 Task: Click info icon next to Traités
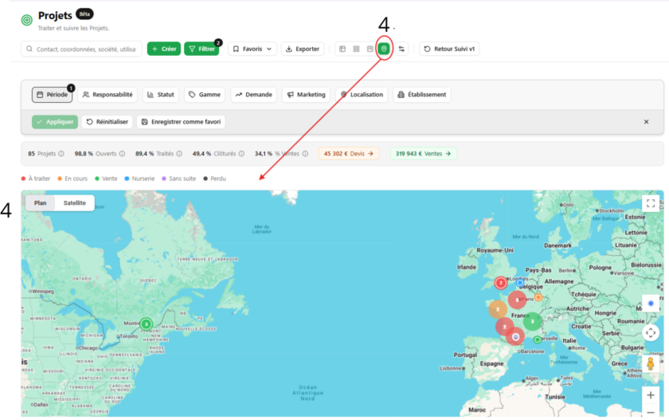(x=179, y=154)
